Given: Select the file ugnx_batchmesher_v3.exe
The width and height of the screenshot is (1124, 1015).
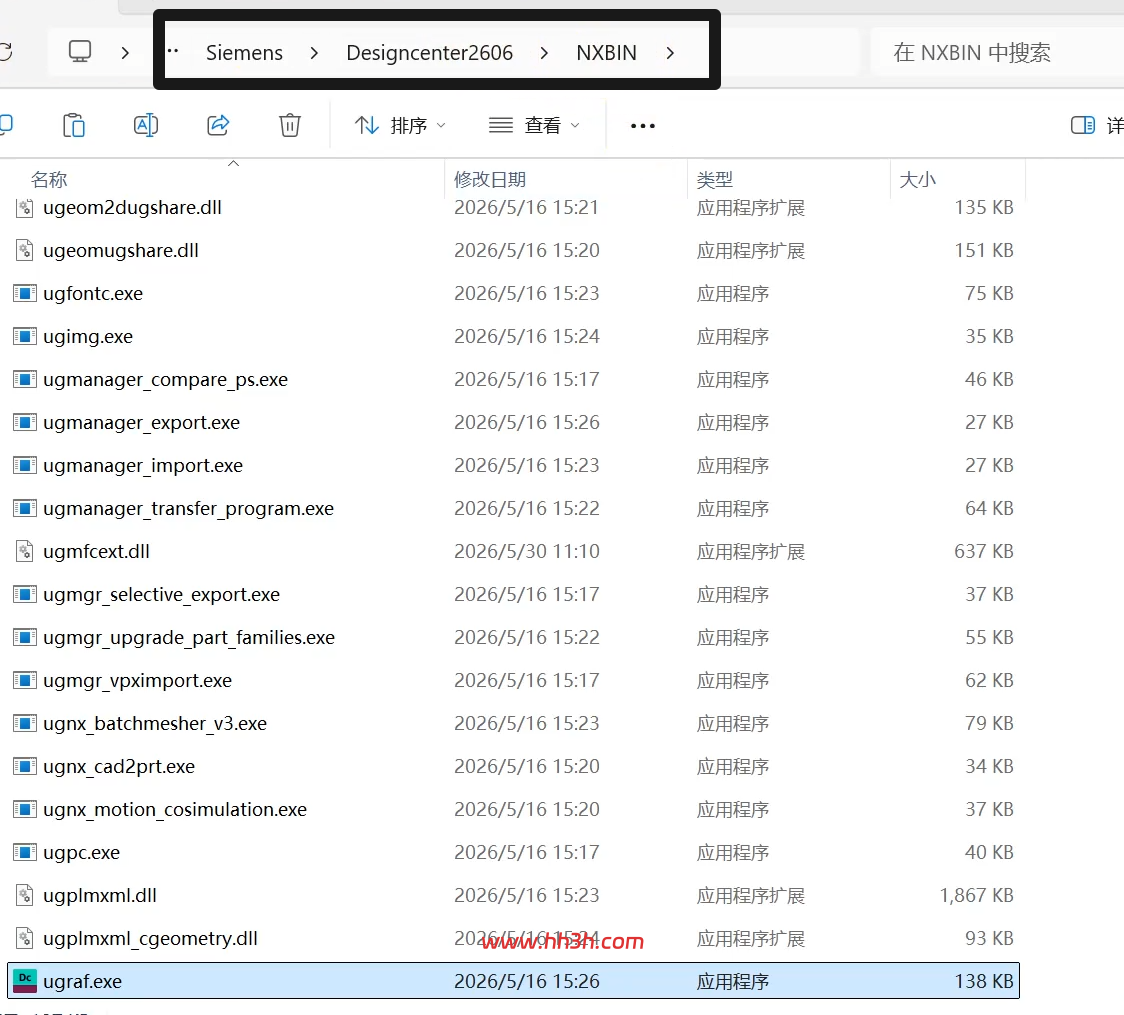Looking at the screenshot, I should (513, 723).
